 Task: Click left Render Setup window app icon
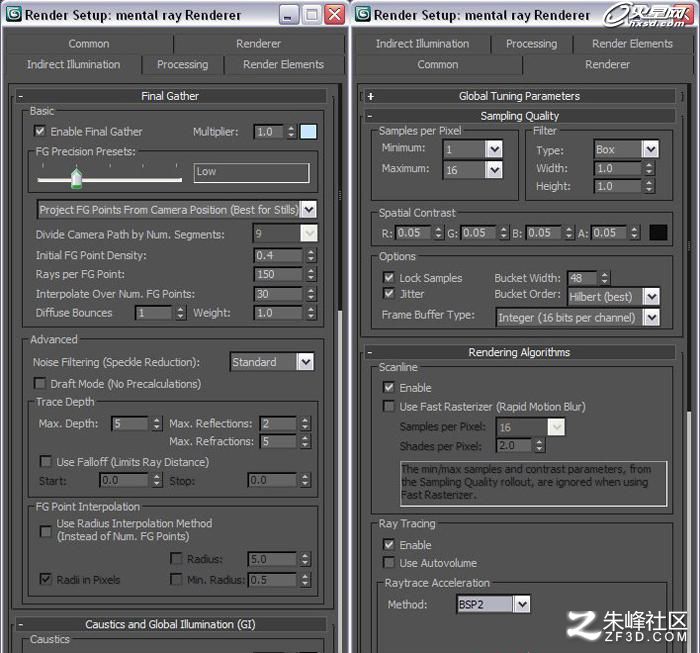[x=13, y=14]
